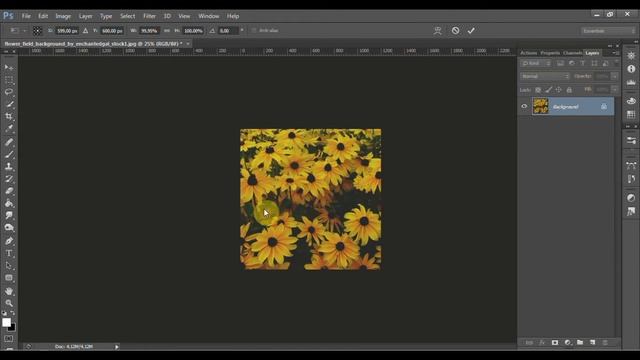Select the Brush tool

point(9,154)
